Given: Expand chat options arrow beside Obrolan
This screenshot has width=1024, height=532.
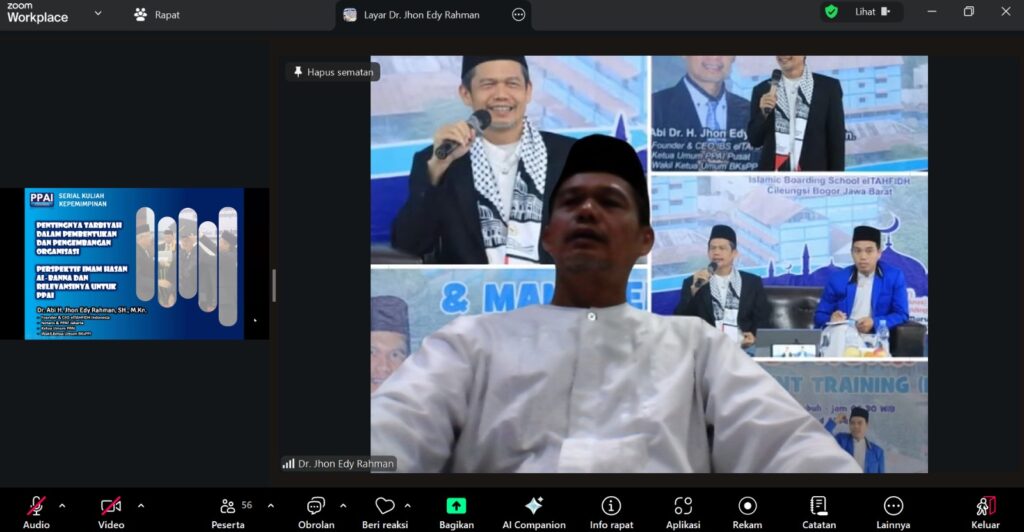Looking at the screenshot, I should pos(343,505).
